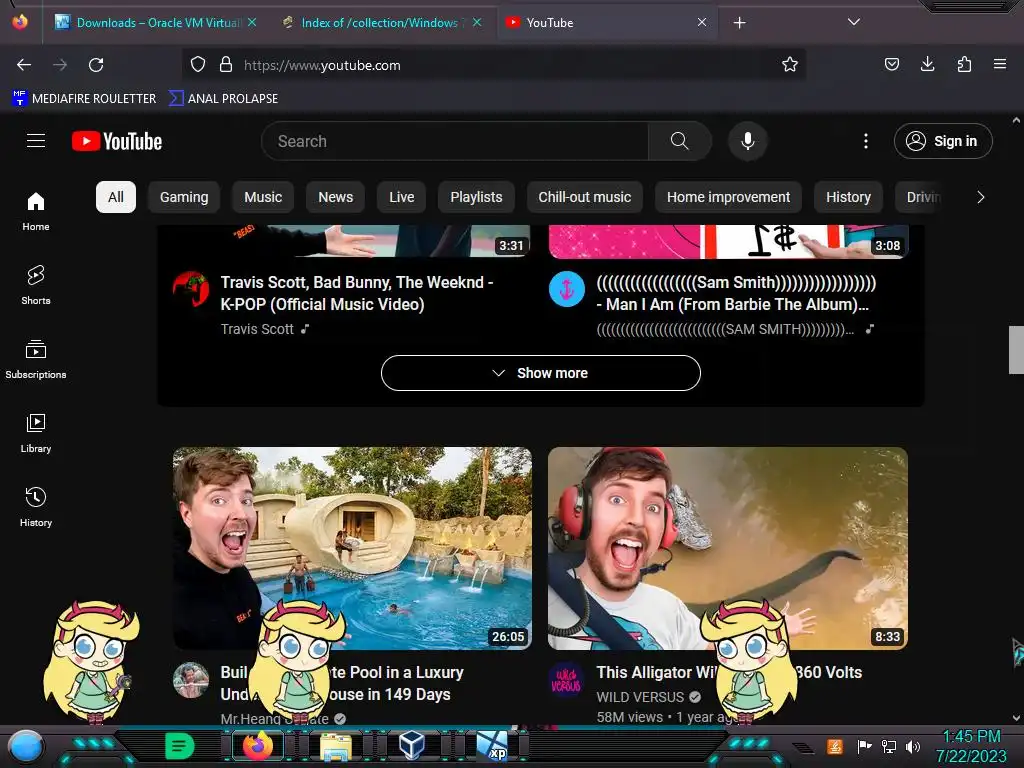Image resolution: width=1024 pixels, height=768 pixels.
Task: Select the All filter chip
Action: tap(116, 197)
